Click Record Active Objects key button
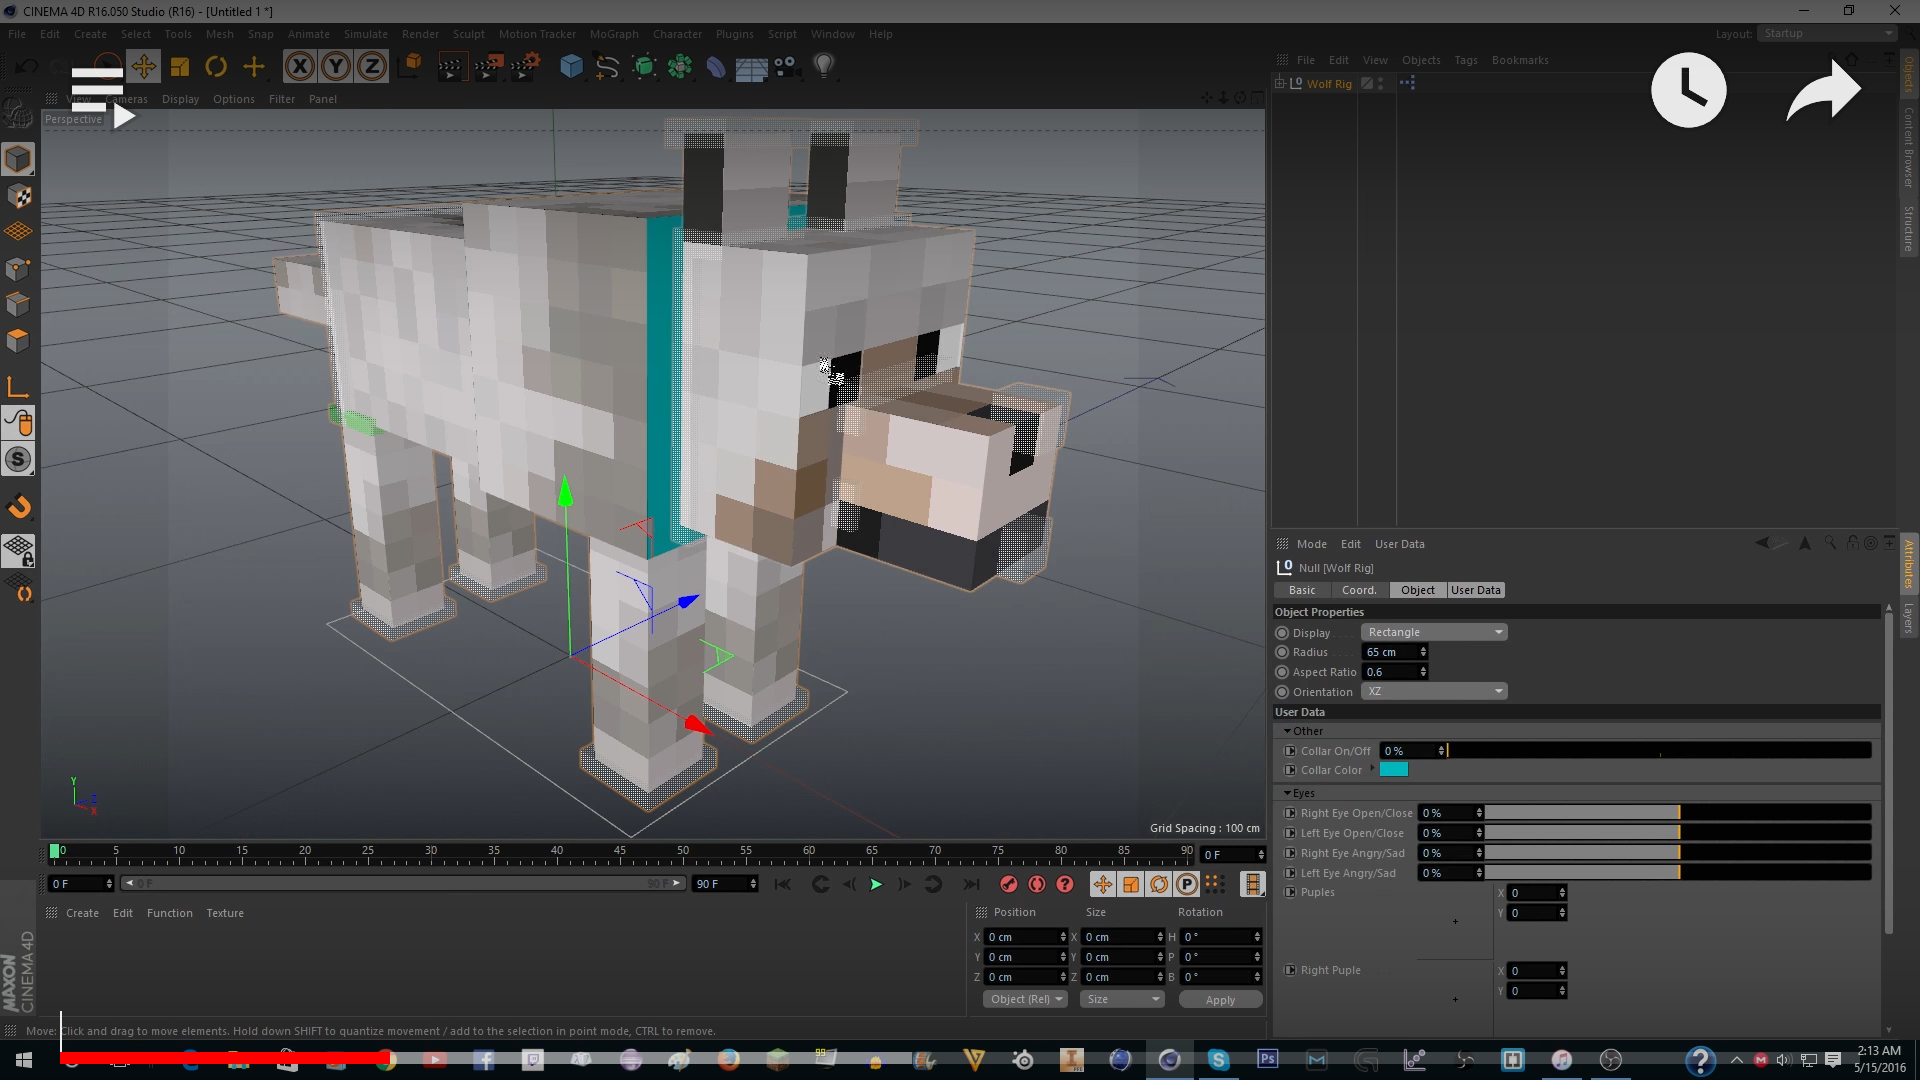Image resolution: width=1920 pixels, height=1080 pixels. coord(1009,884)
